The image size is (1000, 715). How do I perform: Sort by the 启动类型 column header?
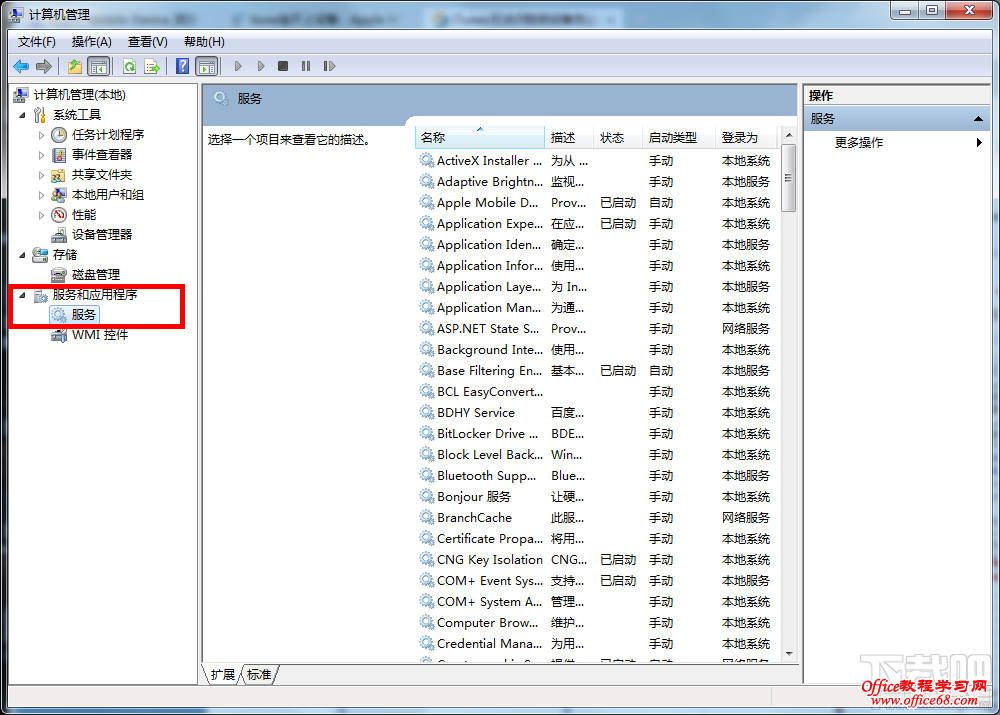(679, 138)
